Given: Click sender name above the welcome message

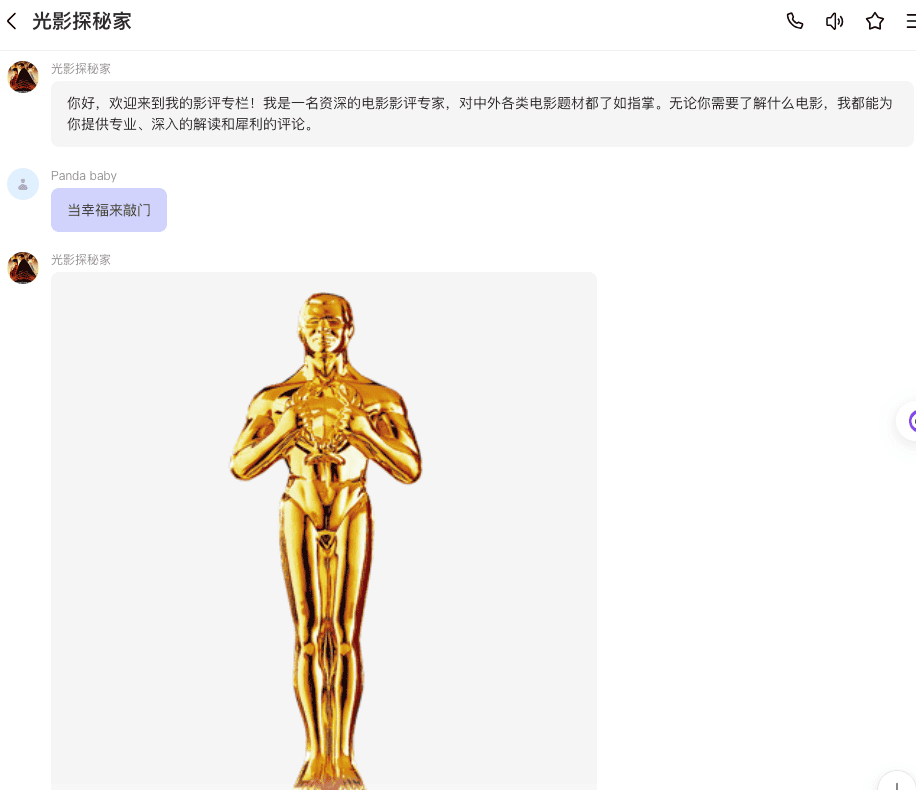Looking at the screenshot, I should [x=81, y=69].
